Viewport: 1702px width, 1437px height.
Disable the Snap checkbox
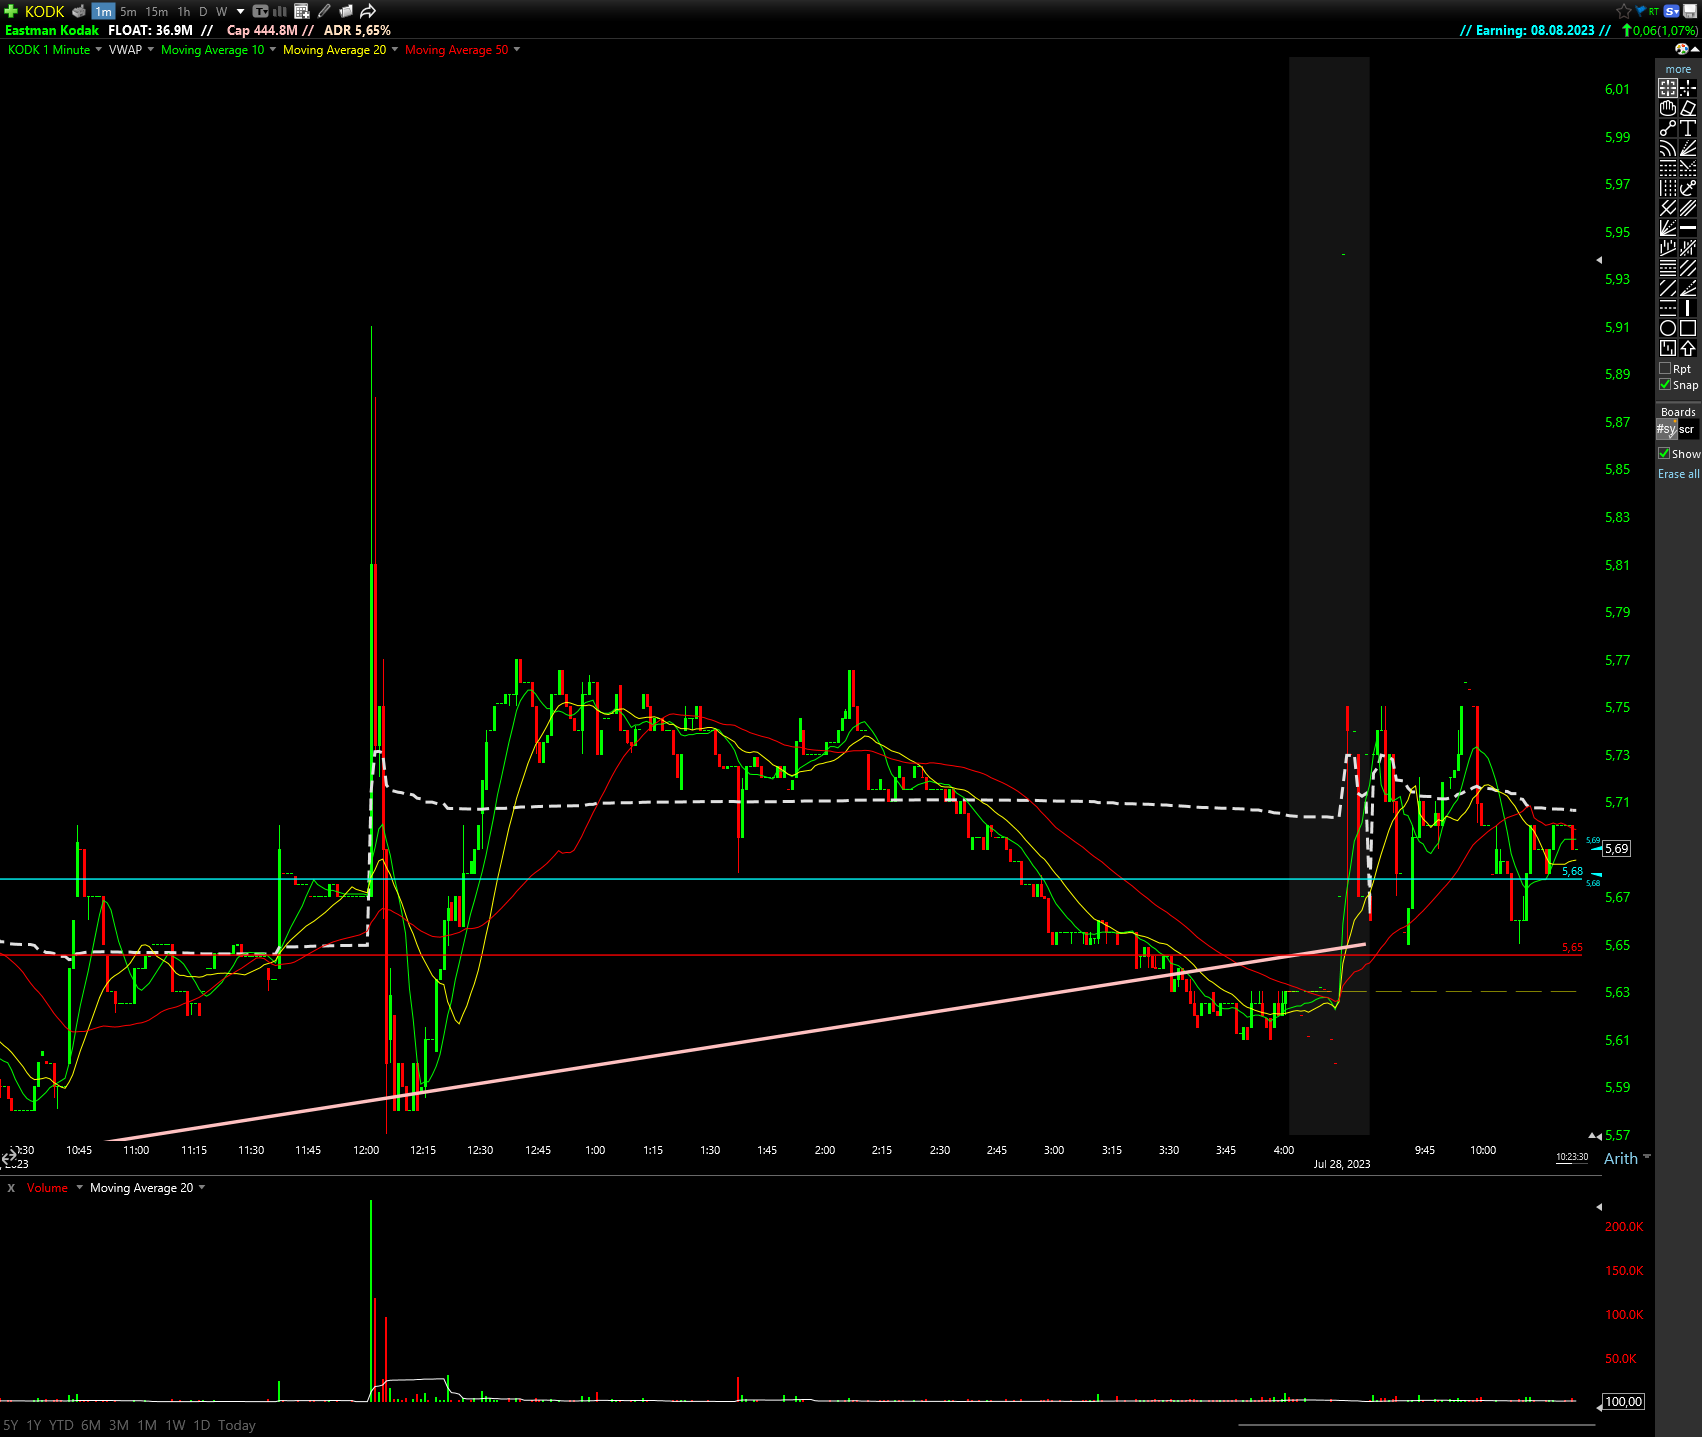point(1665,385)
